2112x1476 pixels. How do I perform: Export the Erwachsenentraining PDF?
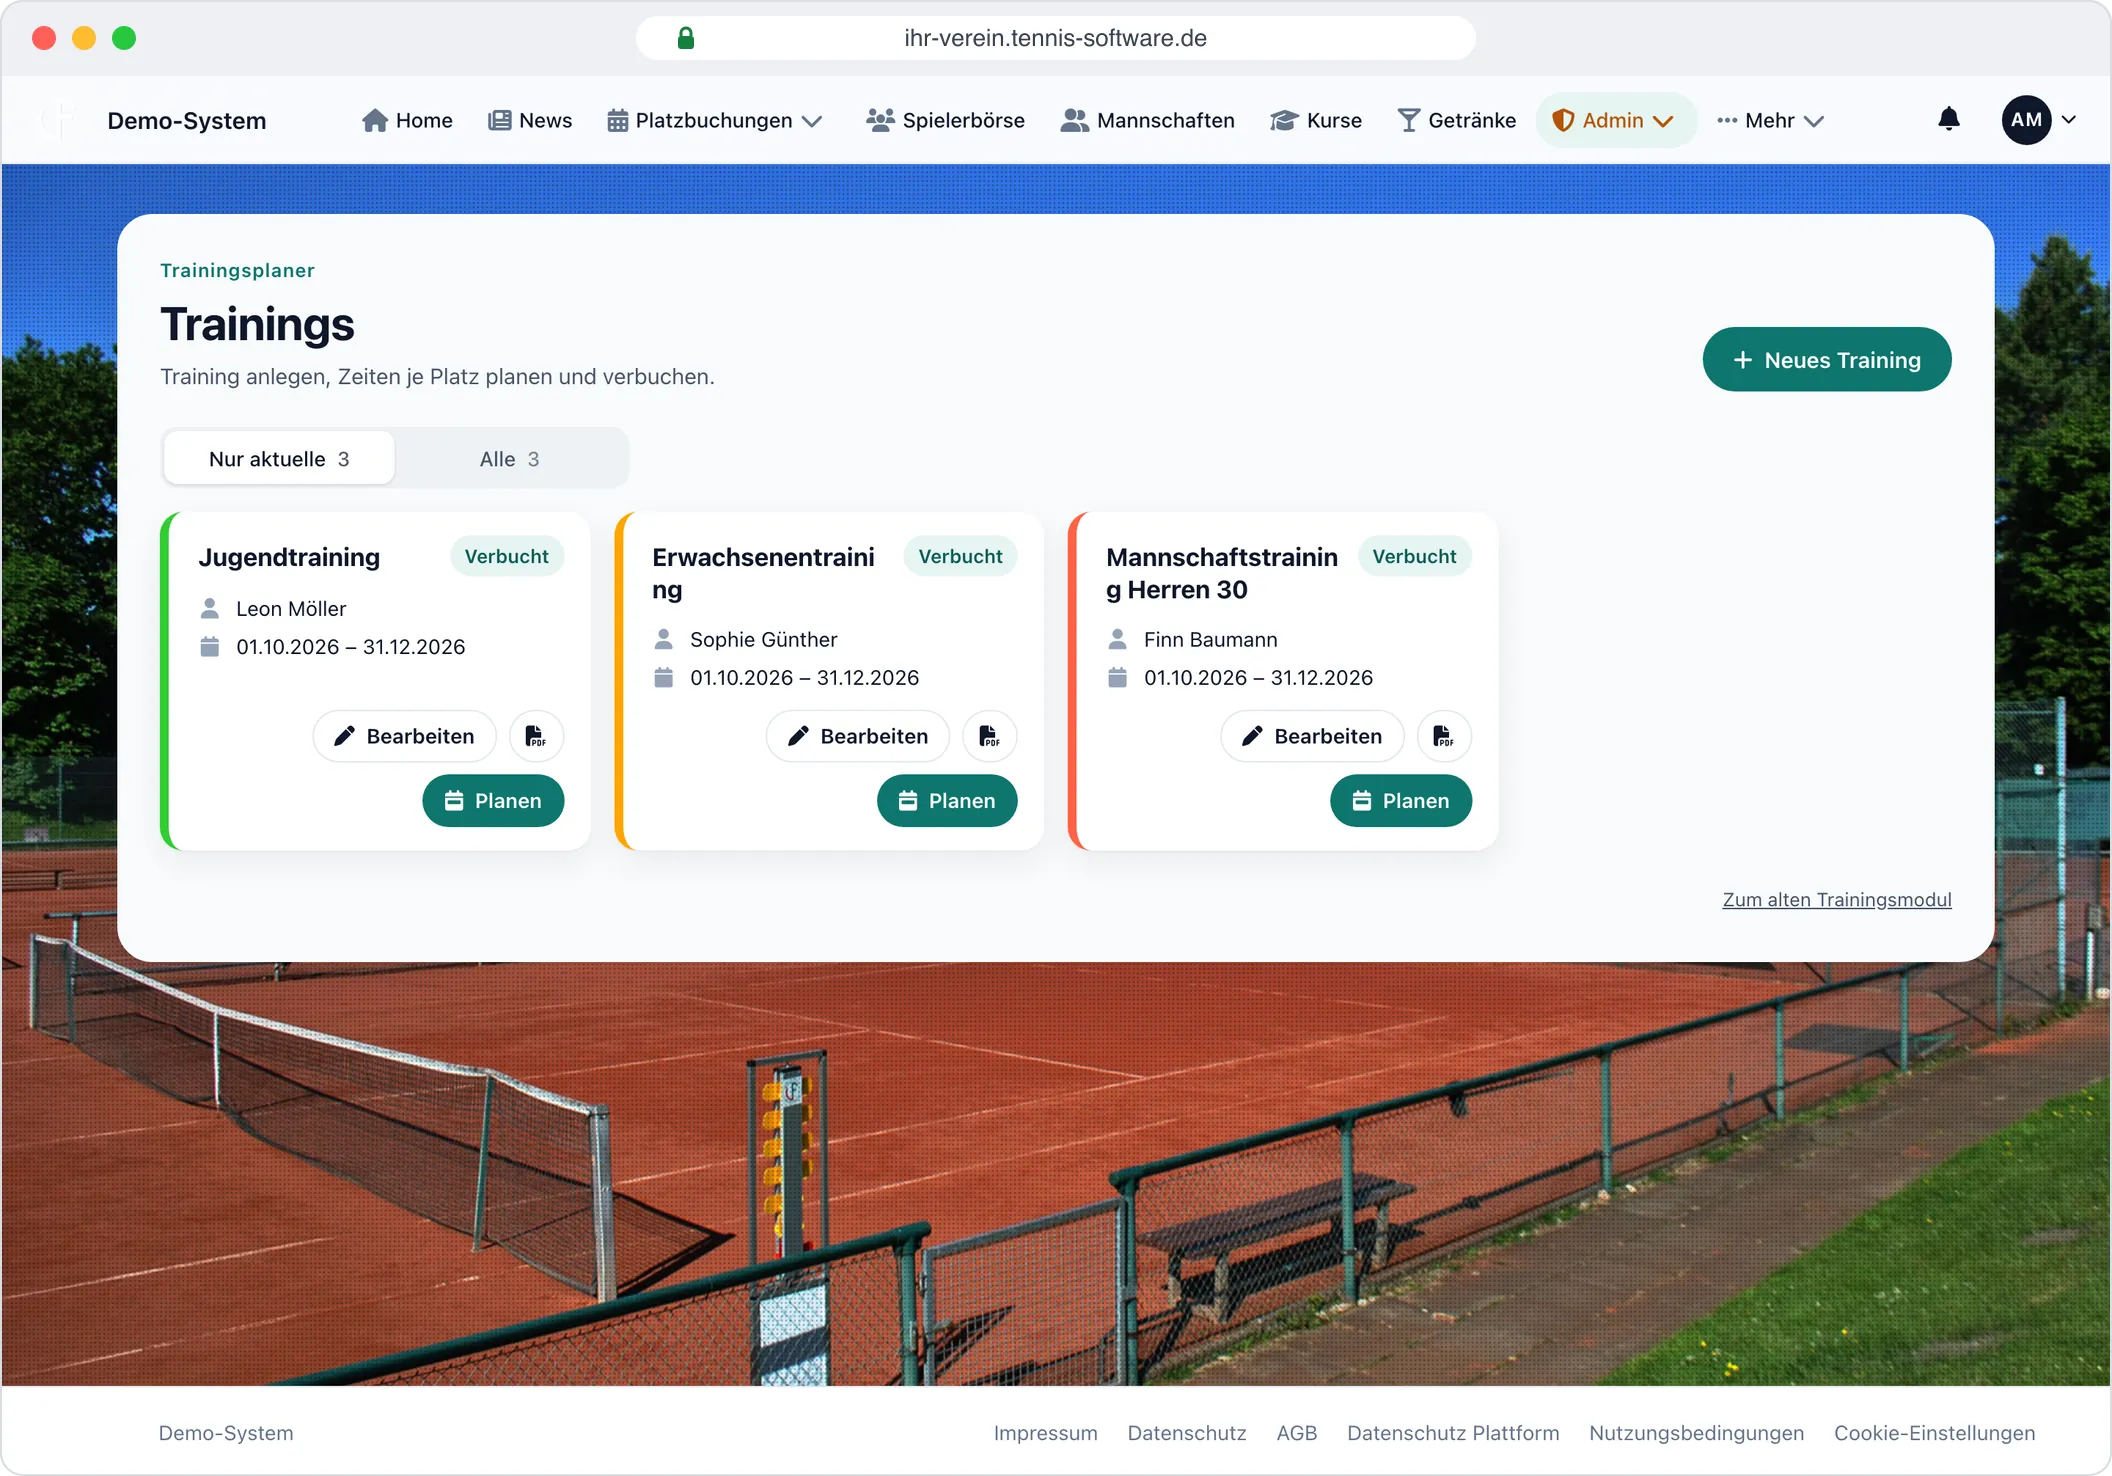click(990, 736)
